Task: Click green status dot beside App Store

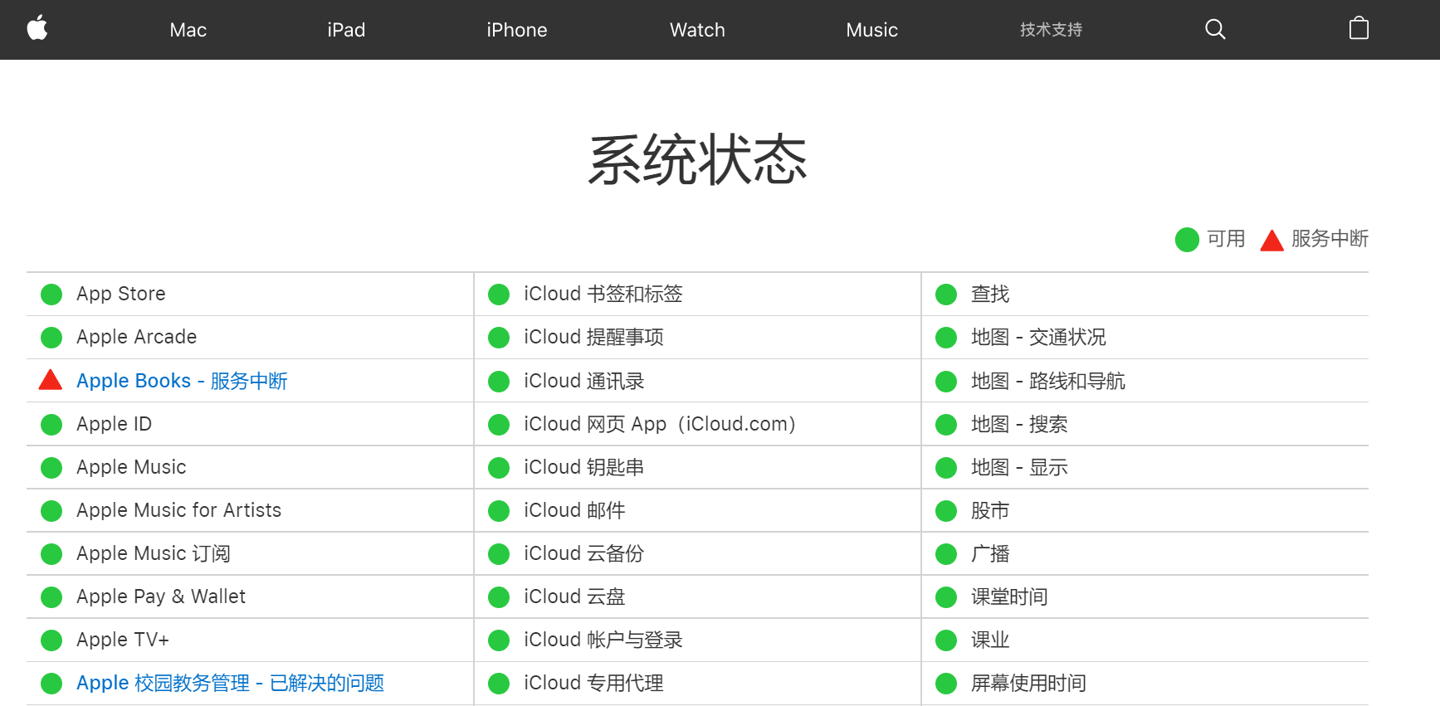Action: click(x=51, y=294)
